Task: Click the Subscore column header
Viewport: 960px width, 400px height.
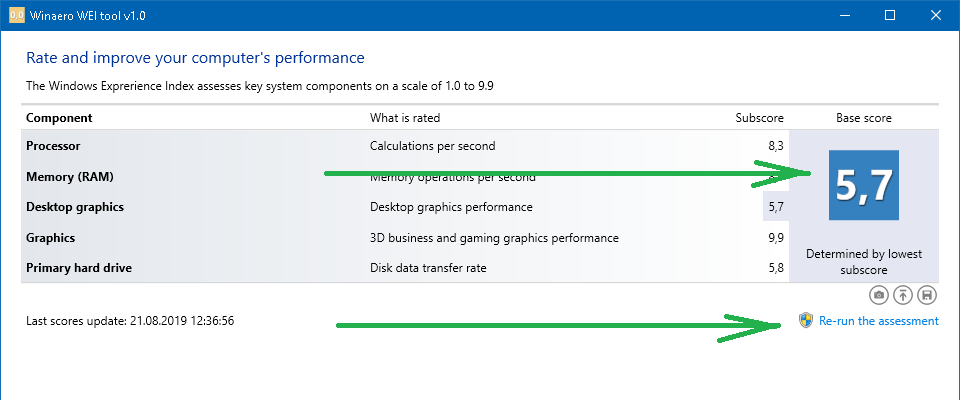Action: tap(759, 118)
